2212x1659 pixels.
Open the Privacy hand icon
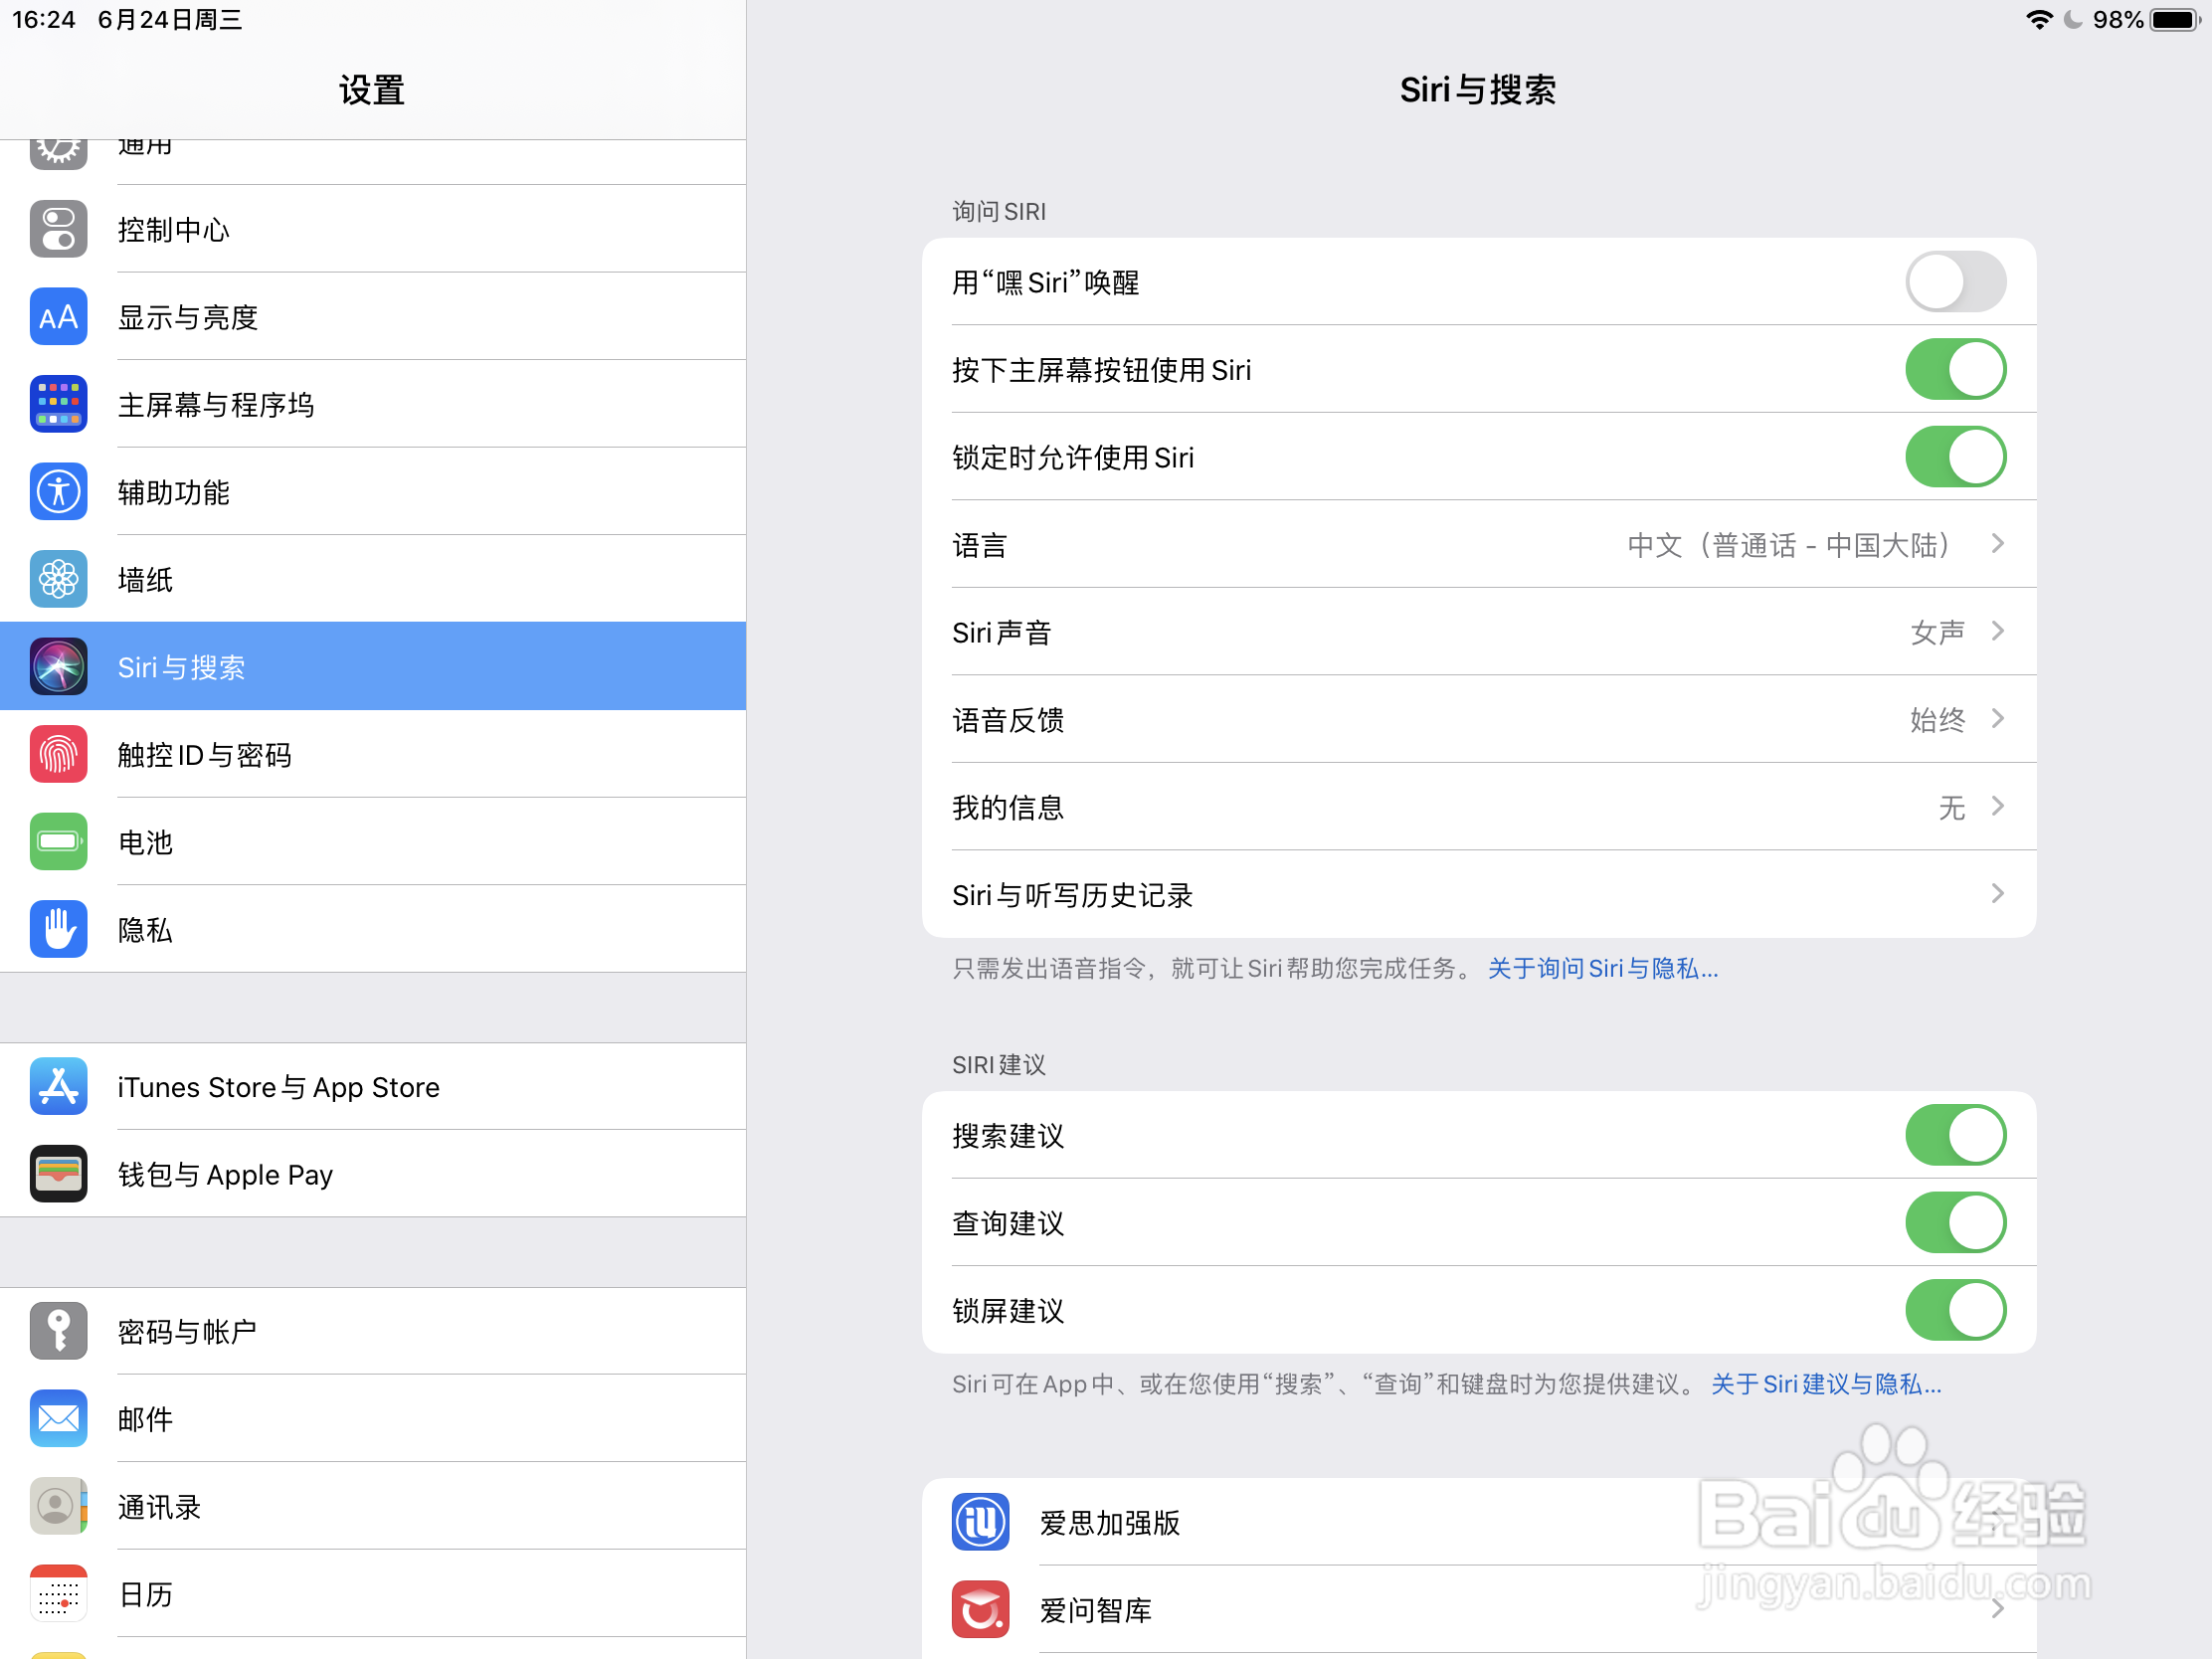58,929
